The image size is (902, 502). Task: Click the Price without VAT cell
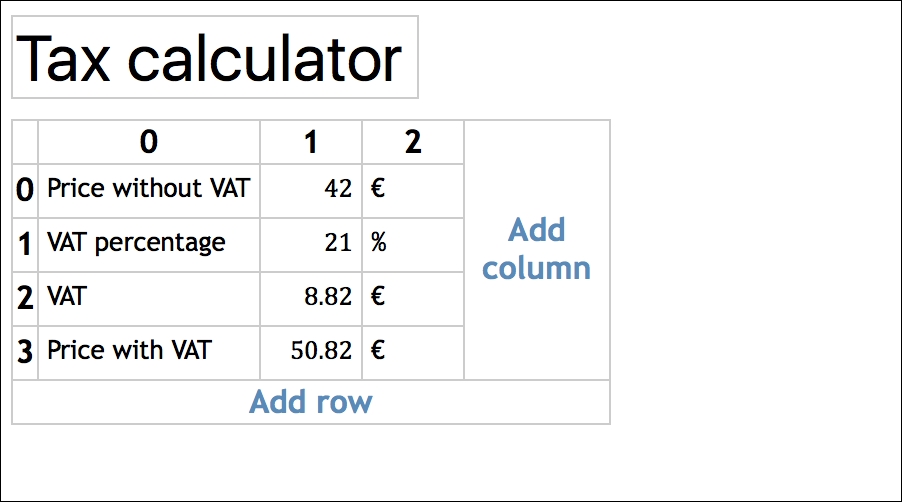[149, 188]
